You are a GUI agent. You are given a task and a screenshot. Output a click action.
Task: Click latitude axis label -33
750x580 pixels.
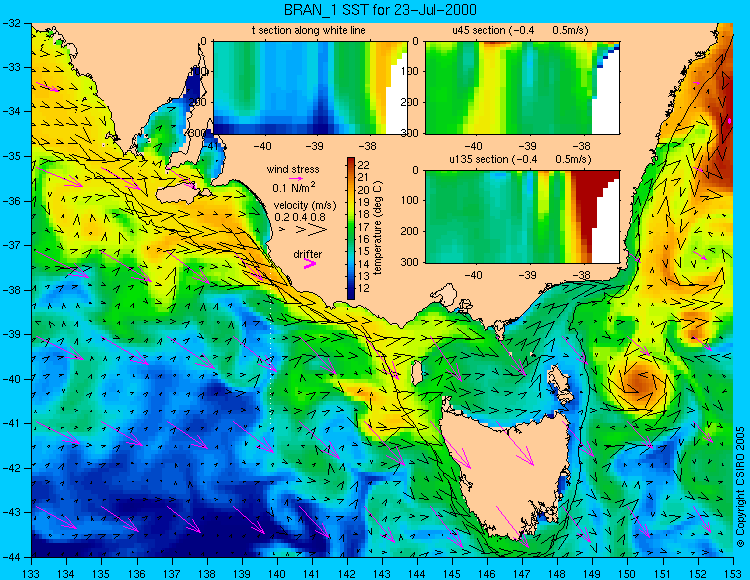point(11,67)
